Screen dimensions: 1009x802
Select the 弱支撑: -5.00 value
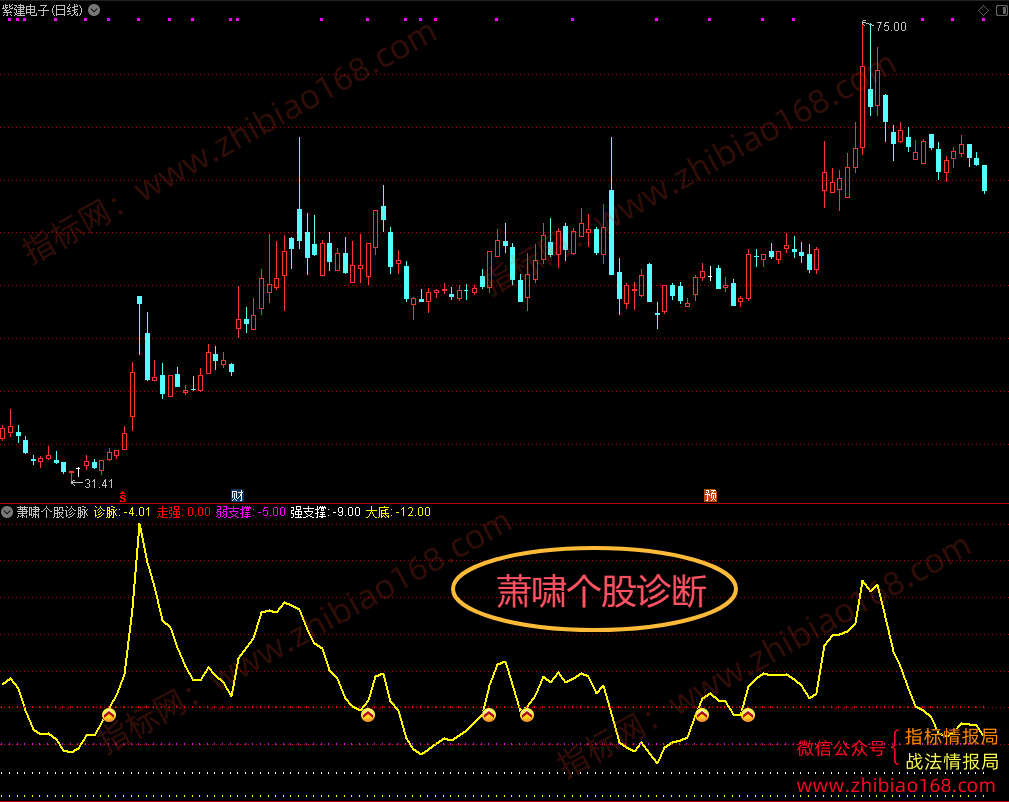(251, 512)
